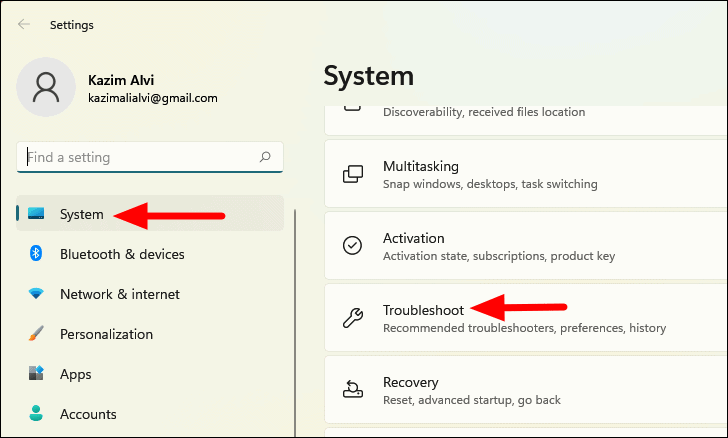Click 'Recommended troubleshooters, preferences, history' text
The image size is (728, 438).
[525, 328]
